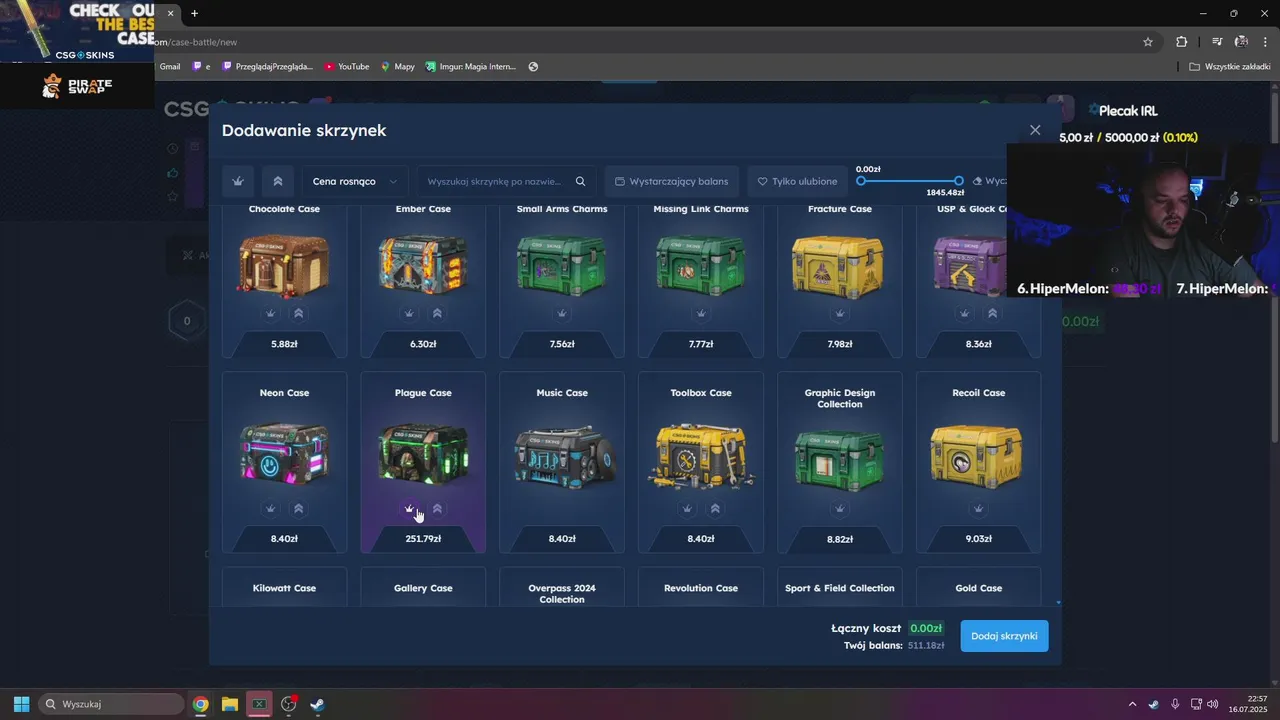Toggle the 'Tylko ulubione' favorites filter
The width and height of the screenshot is (1280, 720).
[797, 181]
